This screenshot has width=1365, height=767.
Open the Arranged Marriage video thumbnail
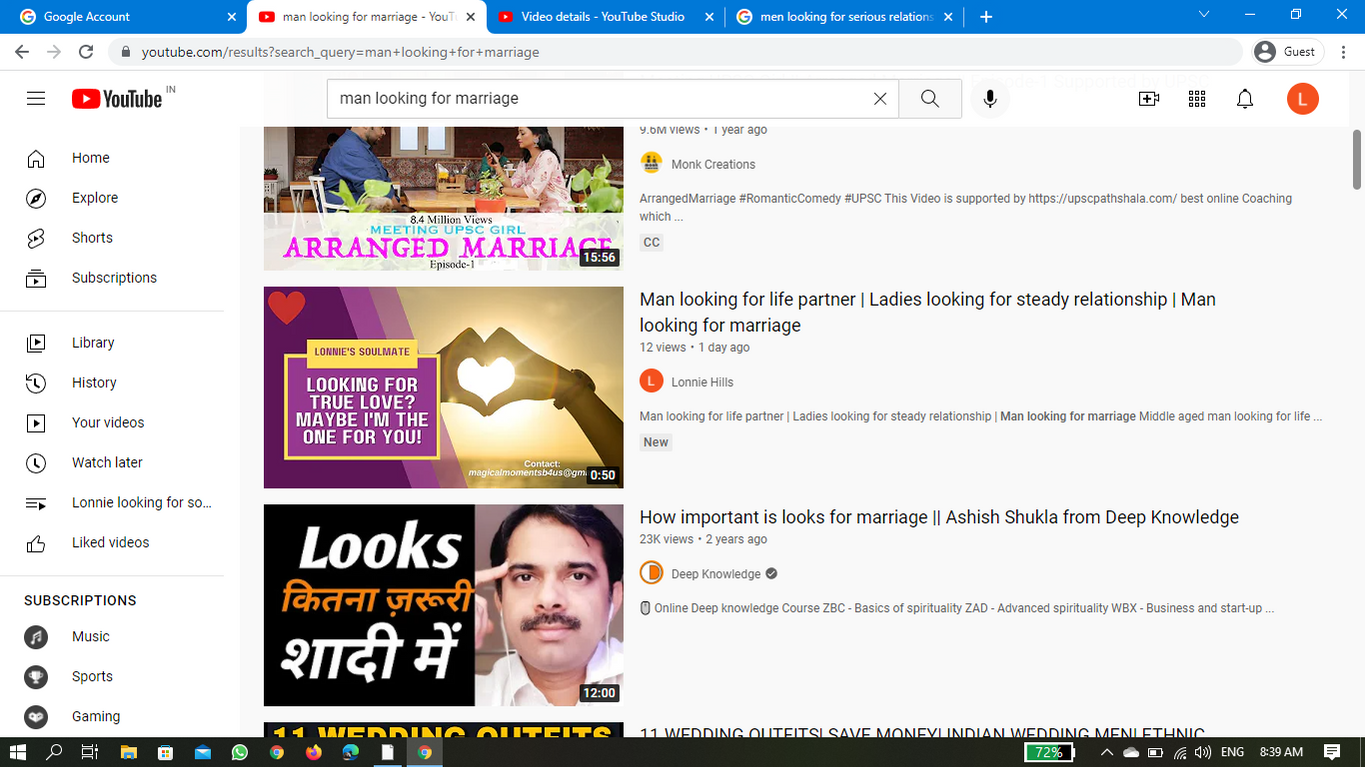pyautogui.click(x=443, y=198)
